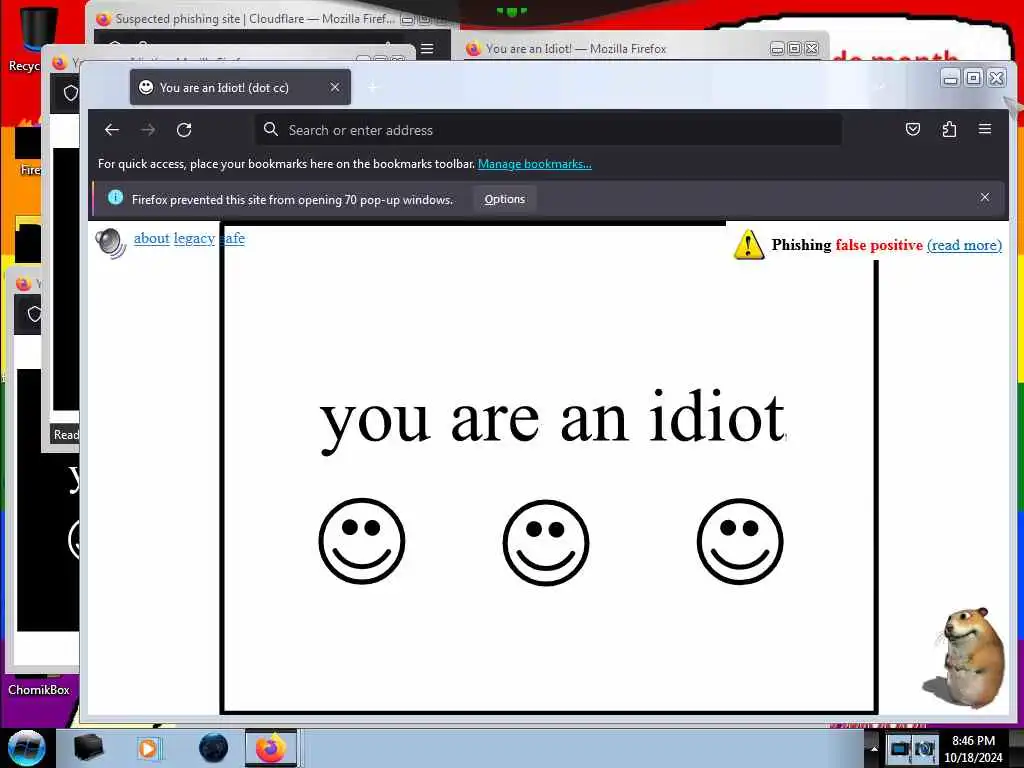The width and height of the screenshot is (1024, 768).
Task: Click the background You are an Idiot! — Mozilla Firefox title
Action: click(x=576, y=48)
